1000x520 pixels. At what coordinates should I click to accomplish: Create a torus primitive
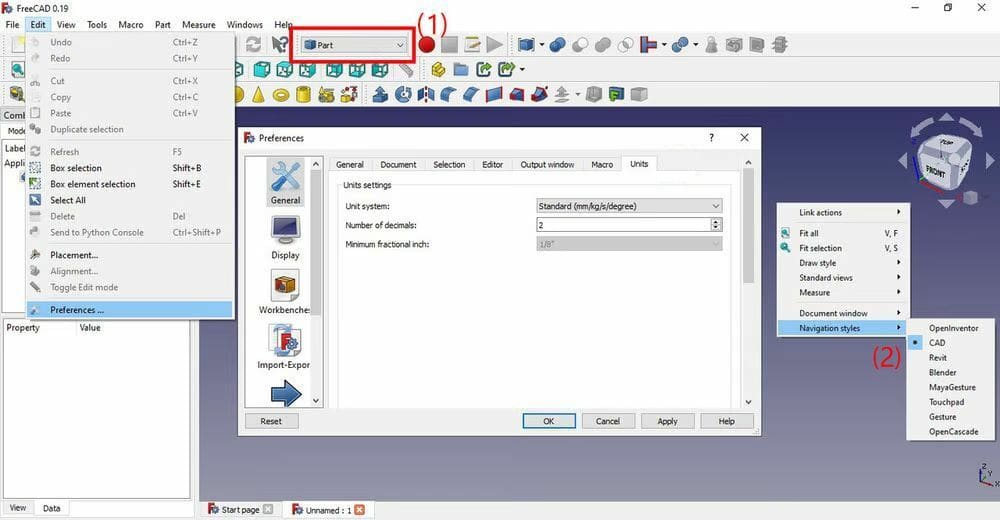[x=281, y=94]
